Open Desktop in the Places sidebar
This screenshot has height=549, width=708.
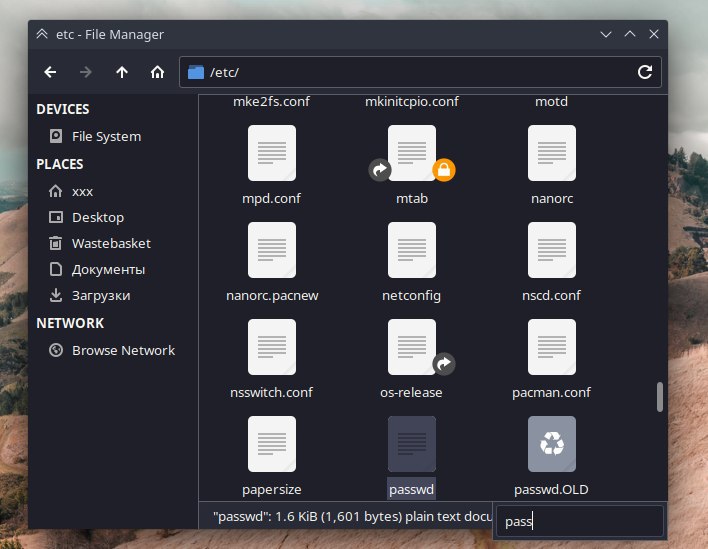86,217
